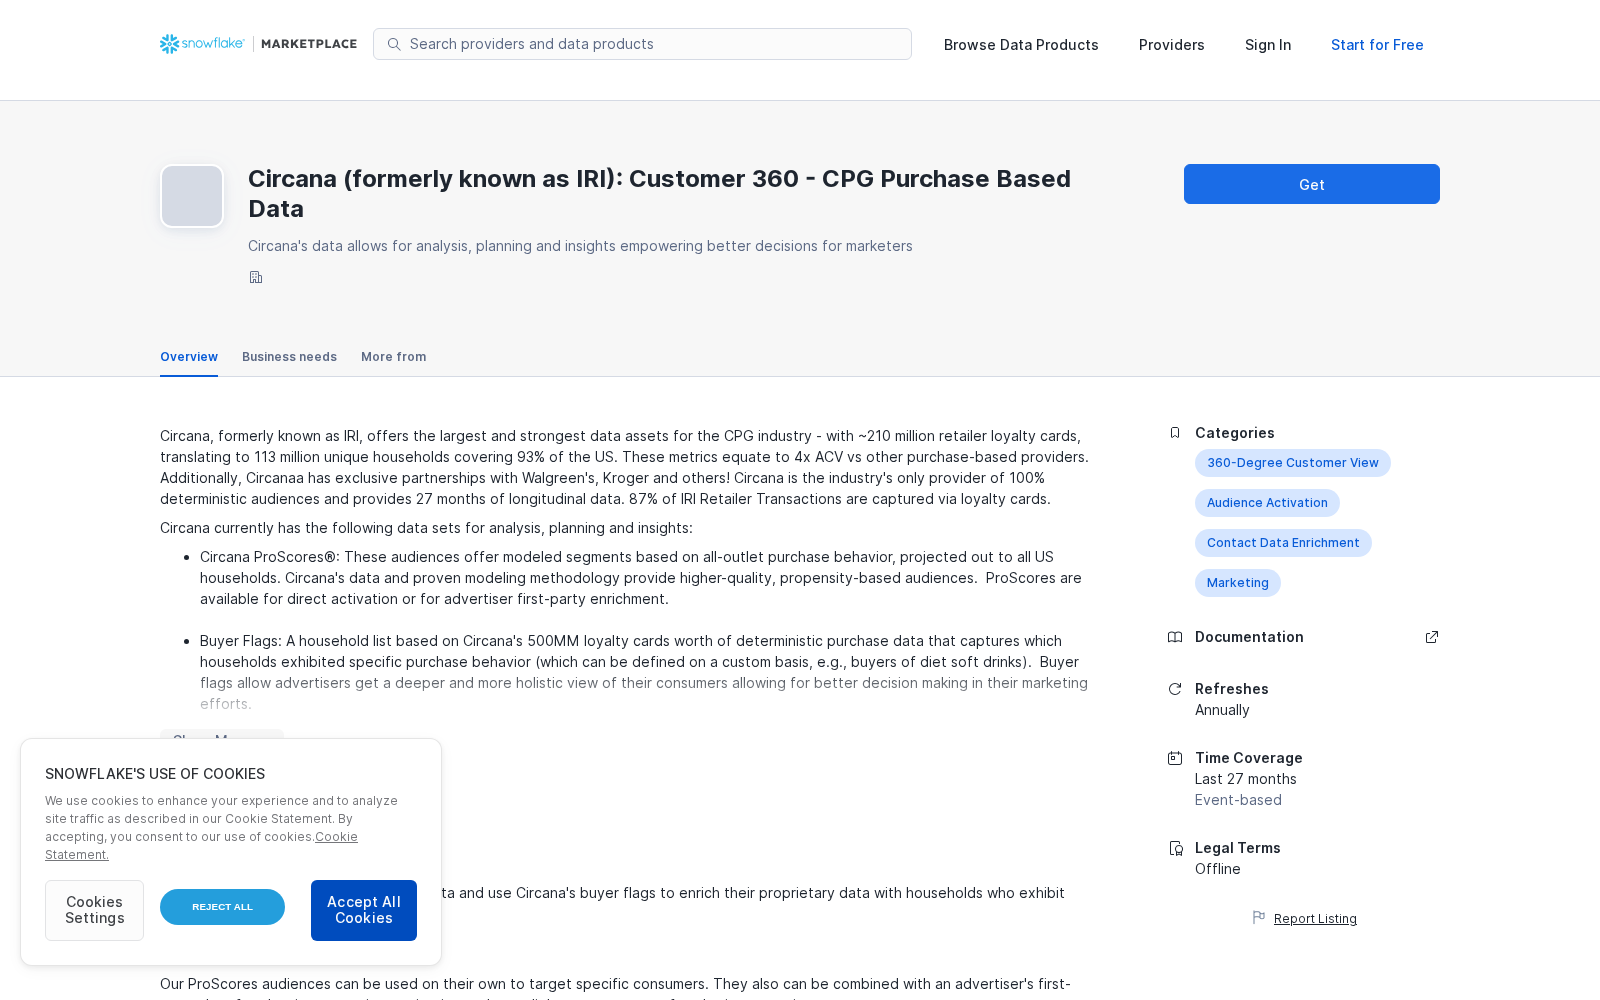The height and width of the screenshot is (1000, 1600).
Task: Click the subtitle about analysis, planning and insights
Action: (580, 246)
